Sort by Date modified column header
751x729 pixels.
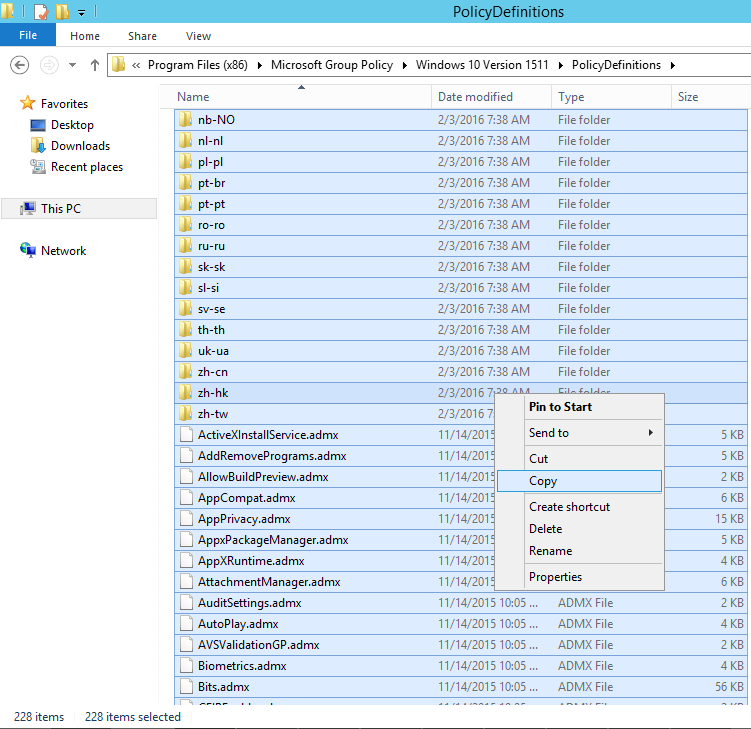(x=492, y=97)
